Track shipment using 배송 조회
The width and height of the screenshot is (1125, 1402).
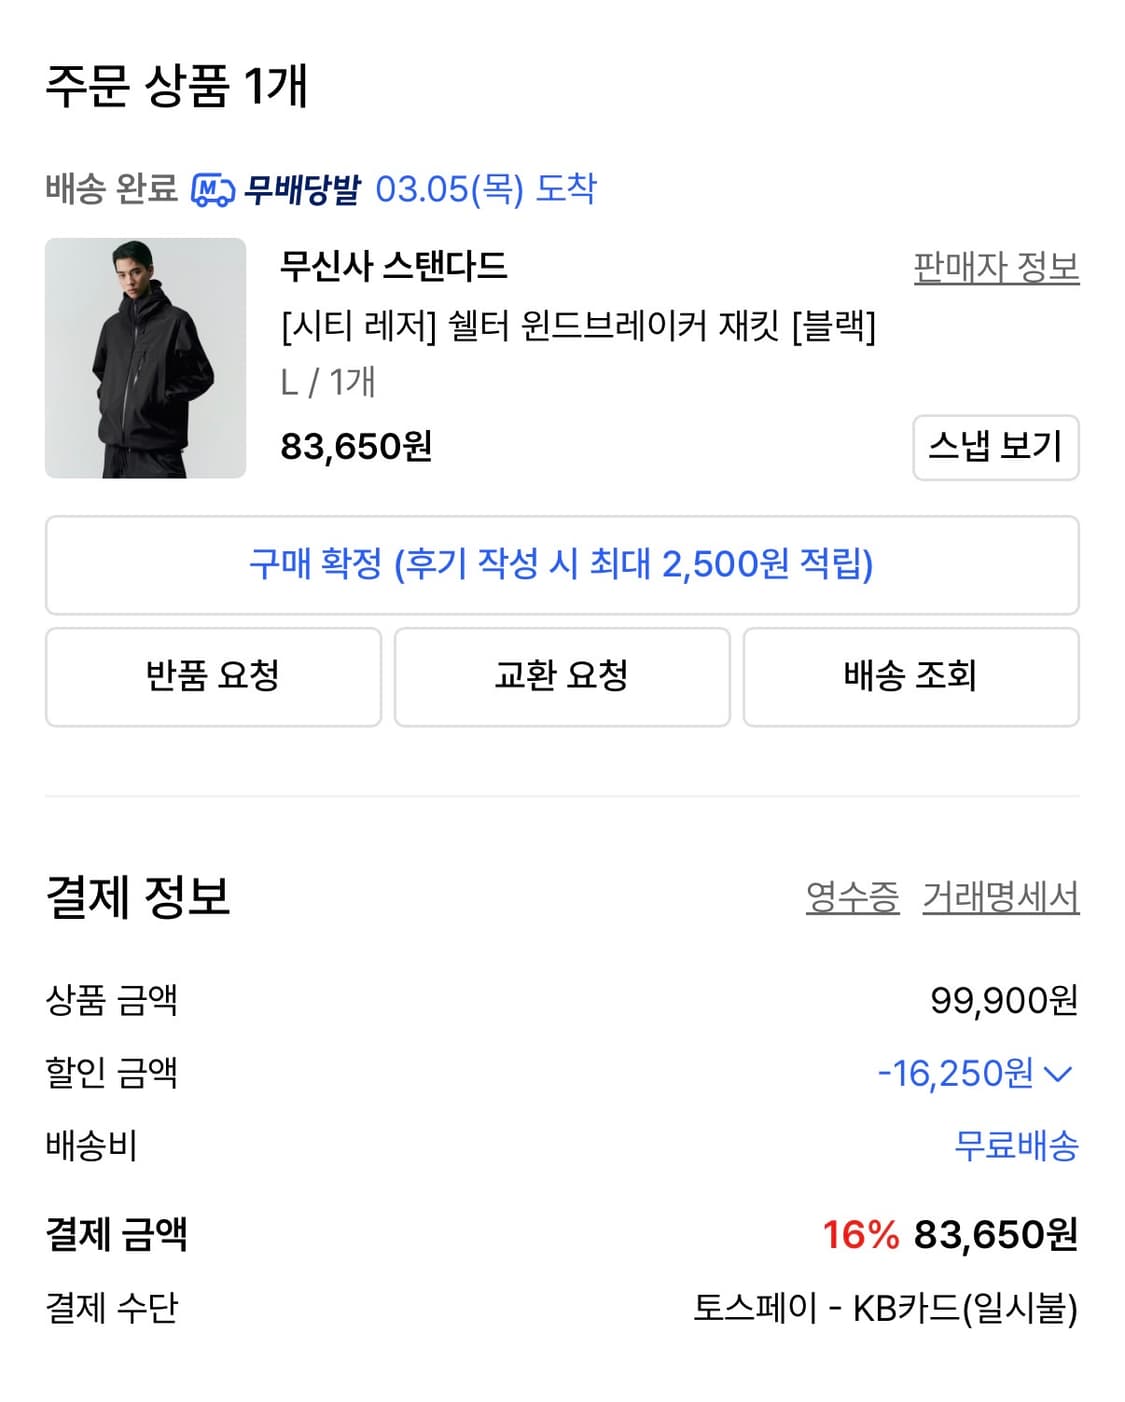click(910, 677)
